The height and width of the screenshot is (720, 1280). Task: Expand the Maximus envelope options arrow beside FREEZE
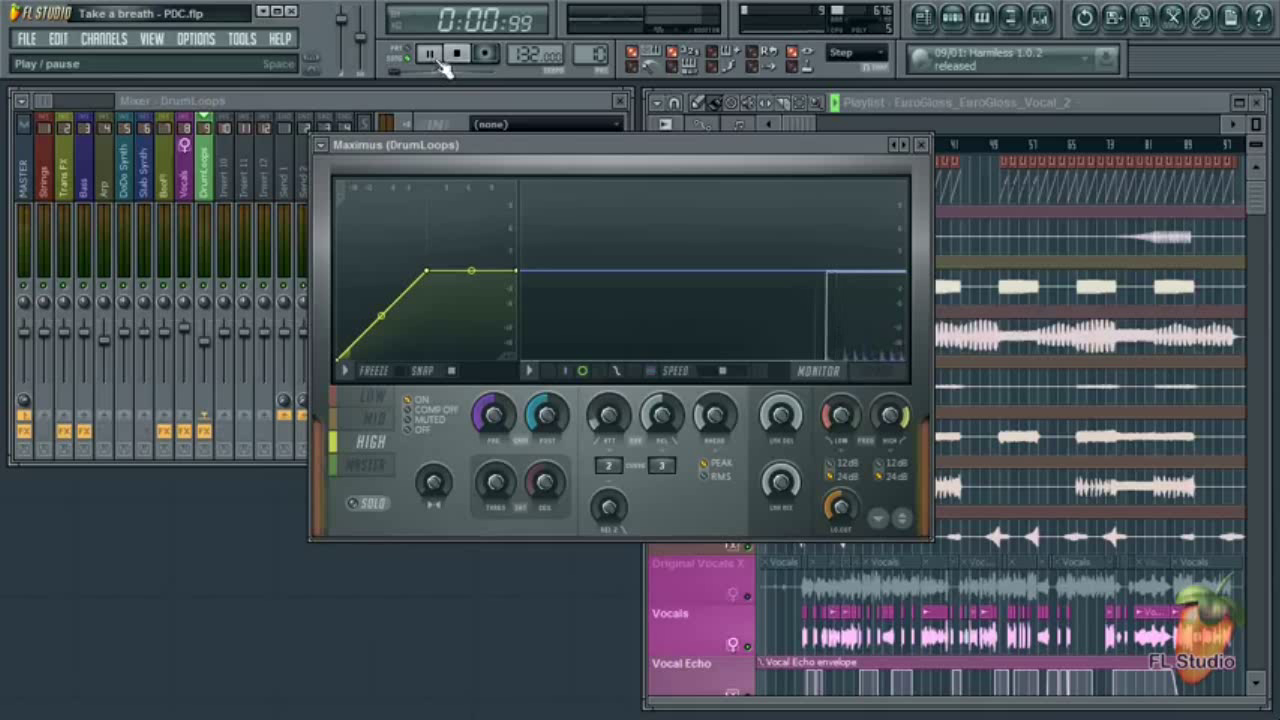click(345, 371)
